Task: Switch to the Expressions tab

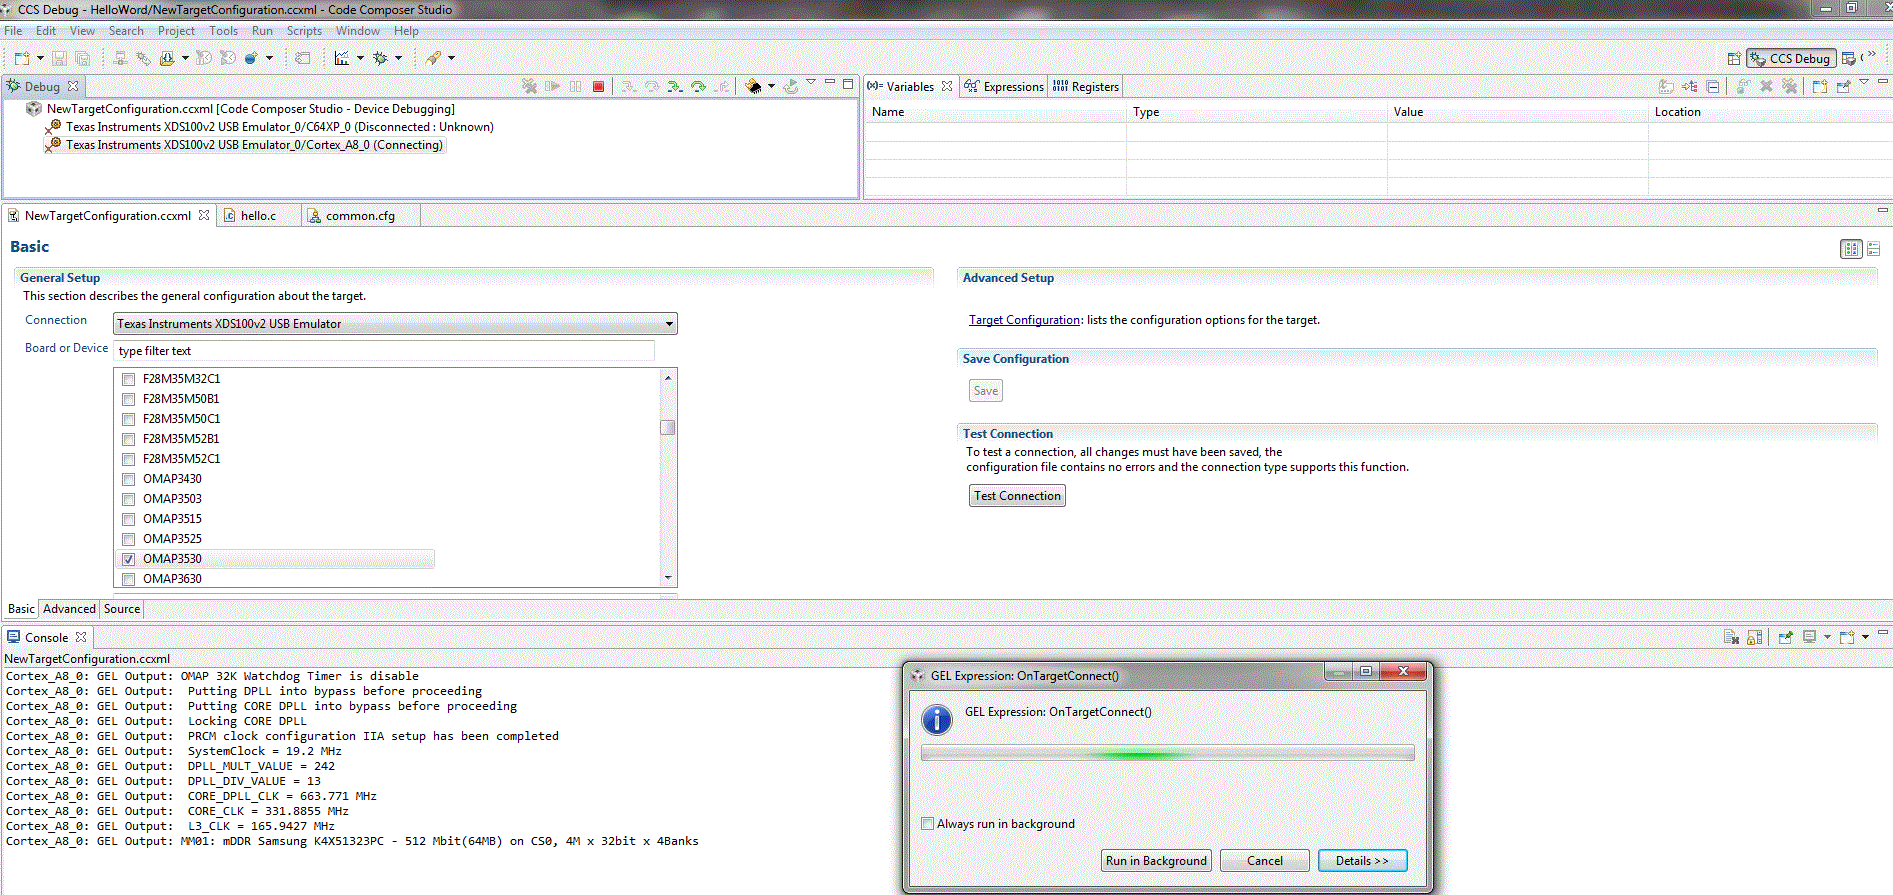Action: (1004, 87)
